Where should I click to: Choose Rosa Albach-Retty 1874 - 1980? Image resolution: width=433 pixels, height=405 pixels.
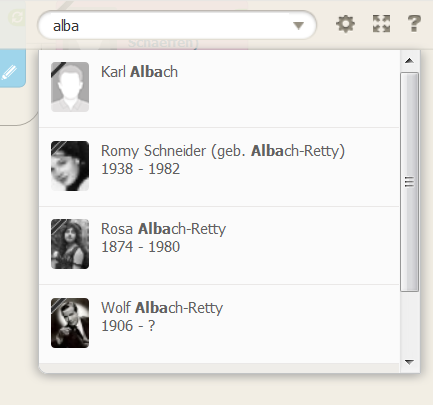tap(219, 246)
